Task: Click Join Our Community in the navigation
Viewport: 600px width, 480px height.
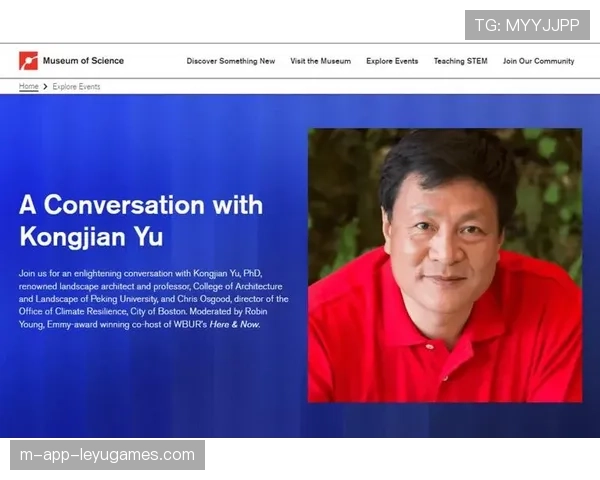Action: pos(538,61)
